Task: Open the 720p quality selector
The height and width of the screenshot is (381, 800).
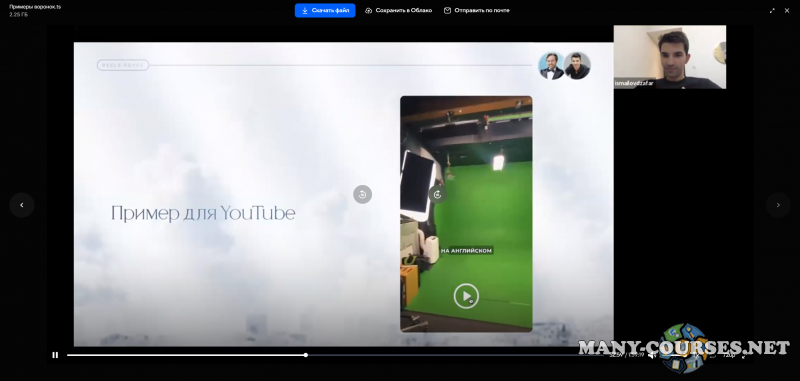Action: coord(729,355)
